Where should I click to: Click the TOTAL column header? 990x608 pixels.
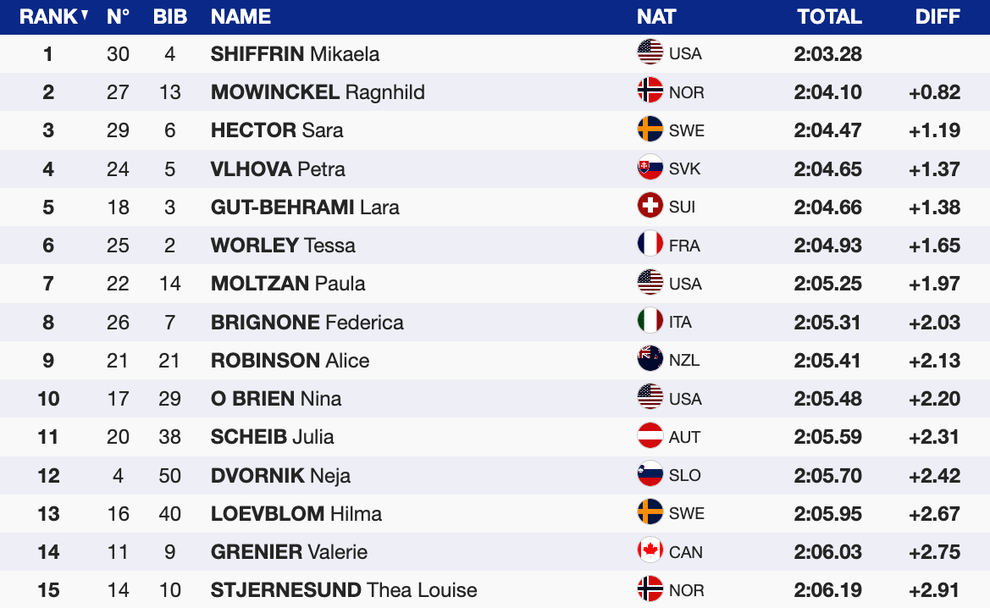829,17
